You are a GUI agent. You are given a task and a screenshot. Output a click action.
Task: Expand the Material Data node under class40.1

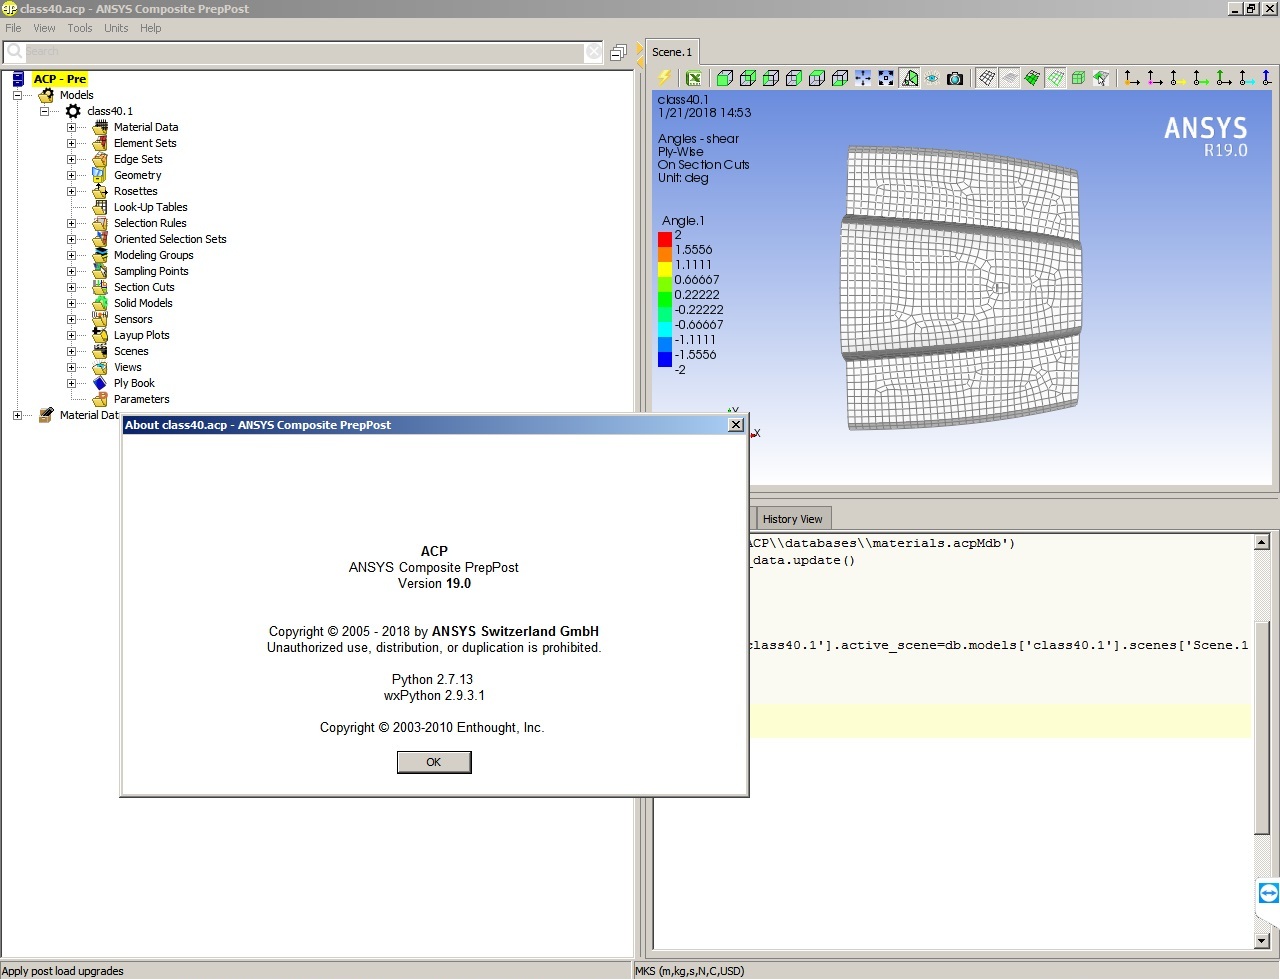[71, 127]
